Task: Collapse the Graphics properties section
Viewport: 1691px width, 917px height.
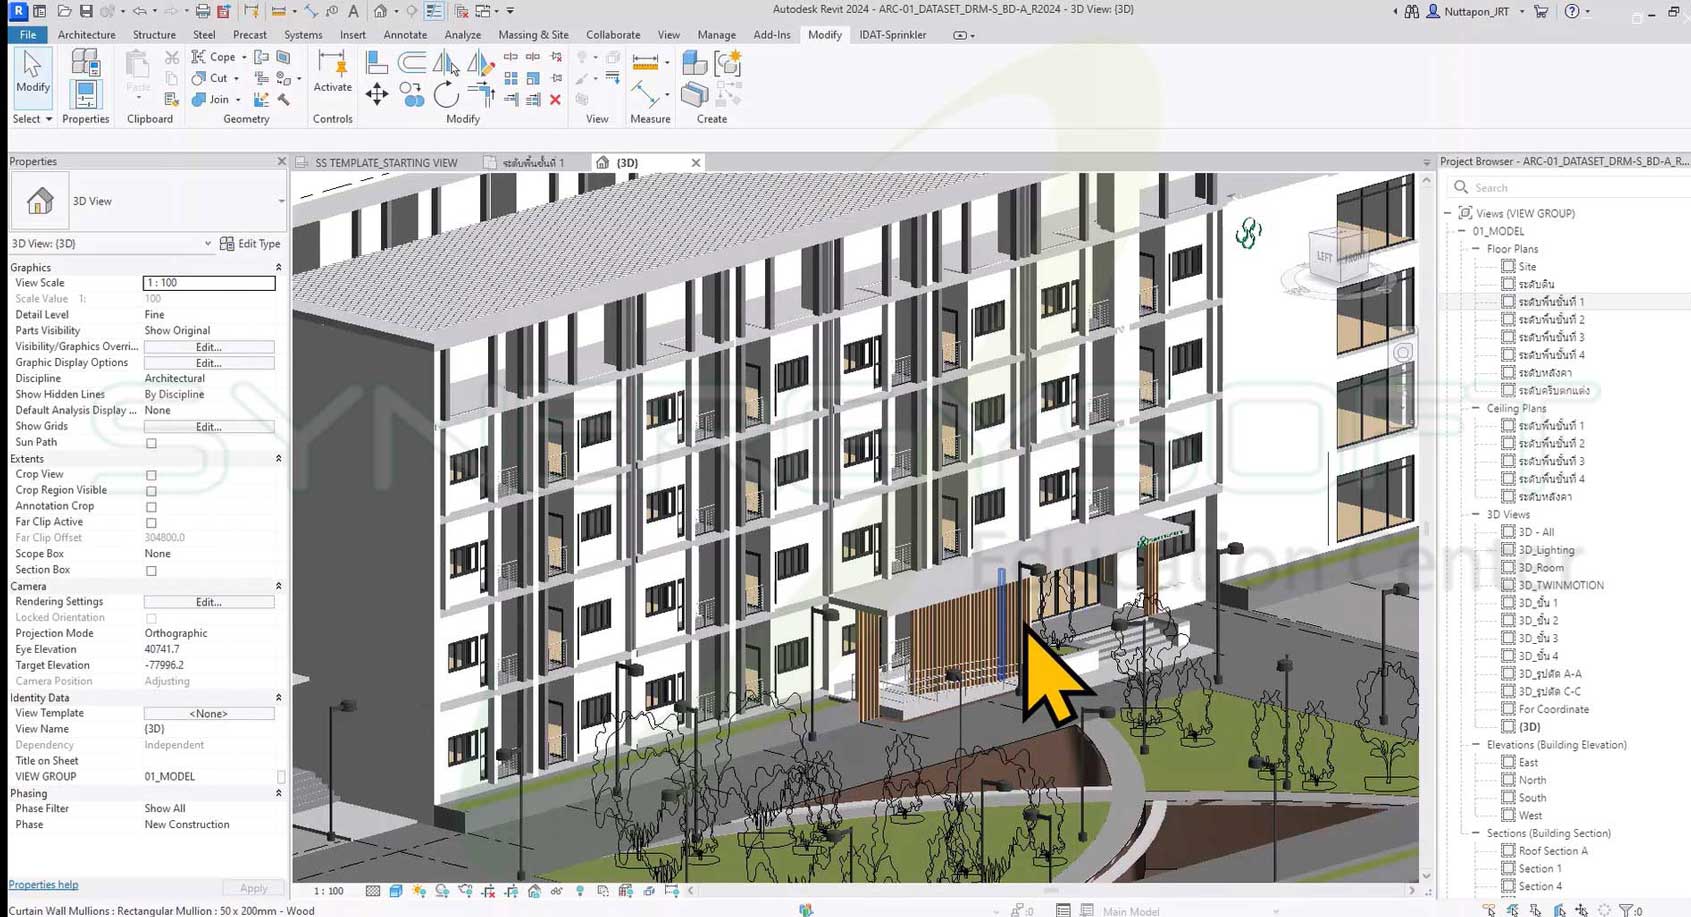Action: point(278,268)
